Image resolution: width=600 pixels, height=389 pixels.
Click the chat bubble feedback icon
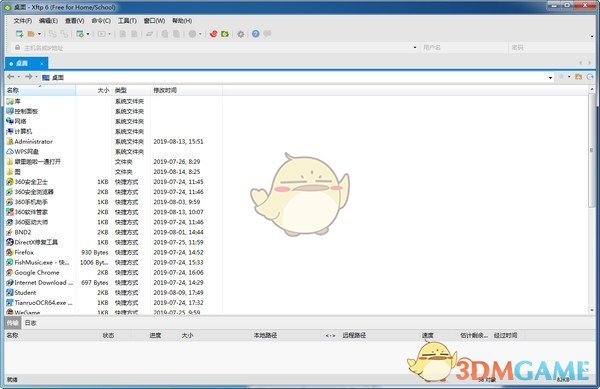[x=267, y=34]
